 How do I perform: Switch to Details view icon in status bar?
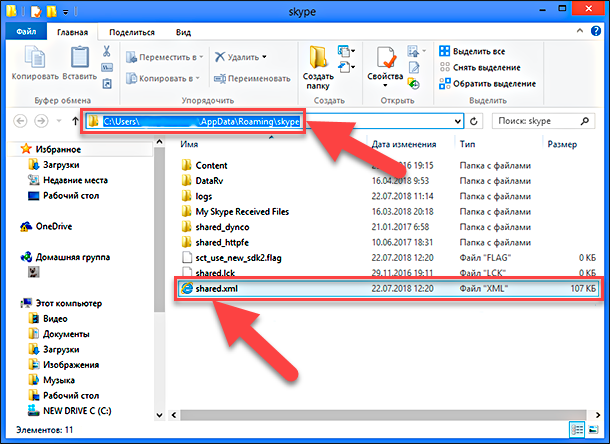click(x=577, y=430)
